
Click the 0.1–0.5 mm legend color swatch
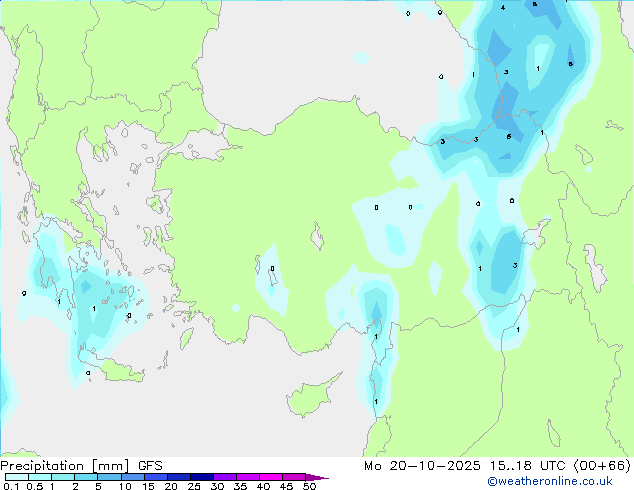(x=17, y=477)
